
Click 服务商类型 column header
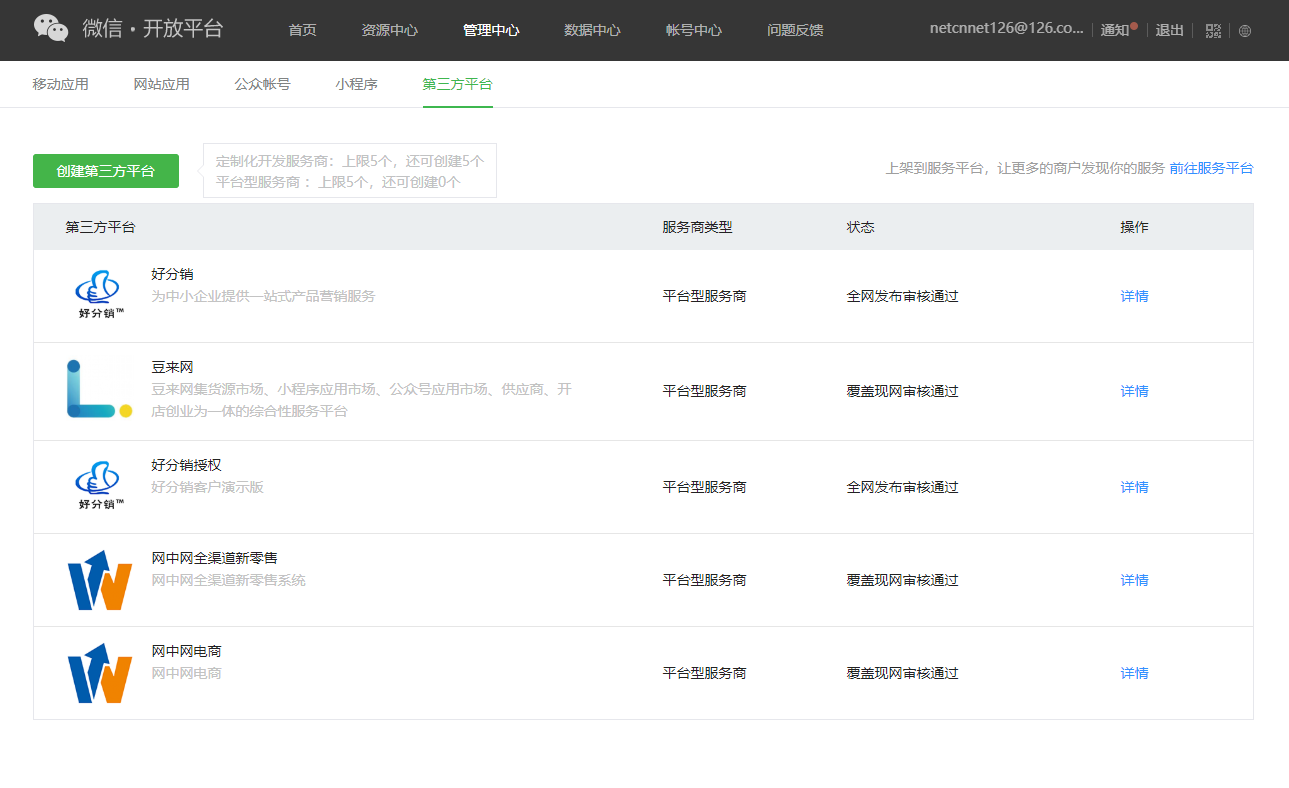[x=697, y=227]
